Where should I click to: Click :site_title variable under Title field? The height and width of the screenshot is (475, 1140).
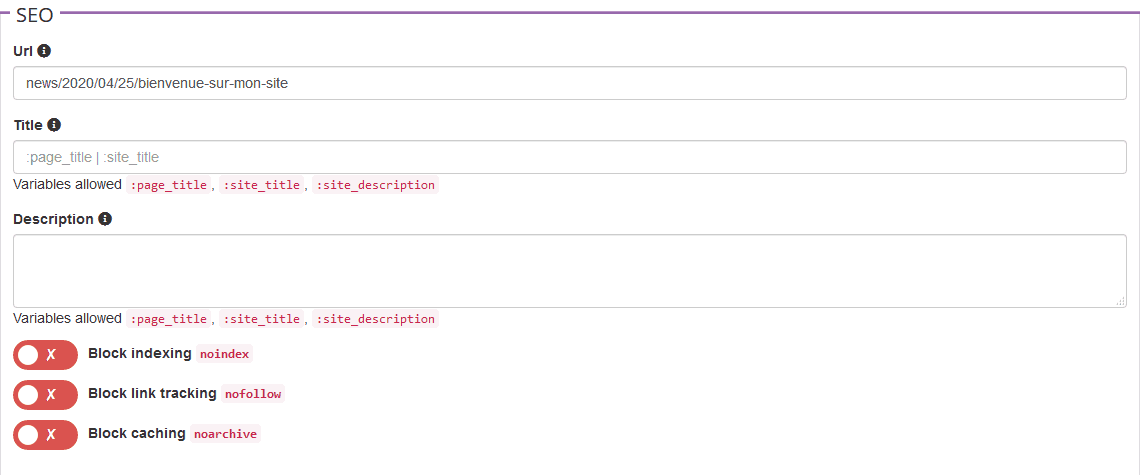pyautogui.click(x=261, y=185)
